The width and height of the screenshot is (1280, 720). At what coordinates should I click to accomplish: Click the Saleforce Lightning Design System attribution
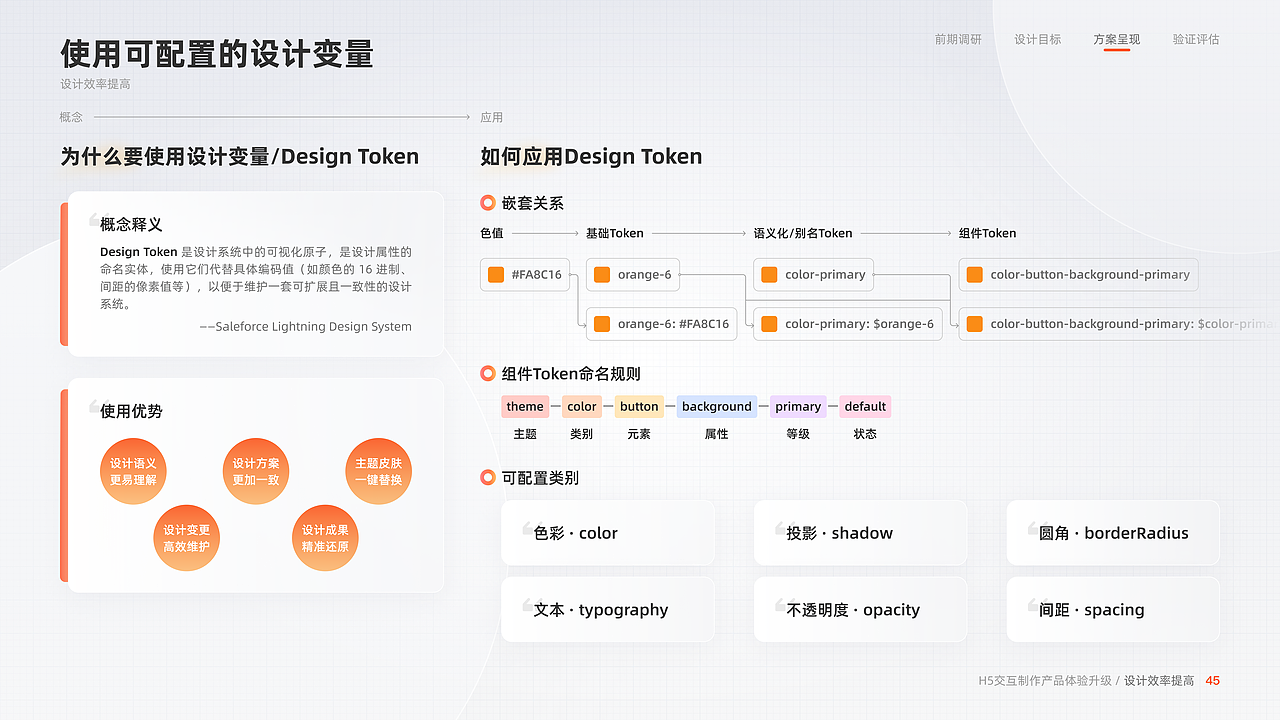[305, 326]
